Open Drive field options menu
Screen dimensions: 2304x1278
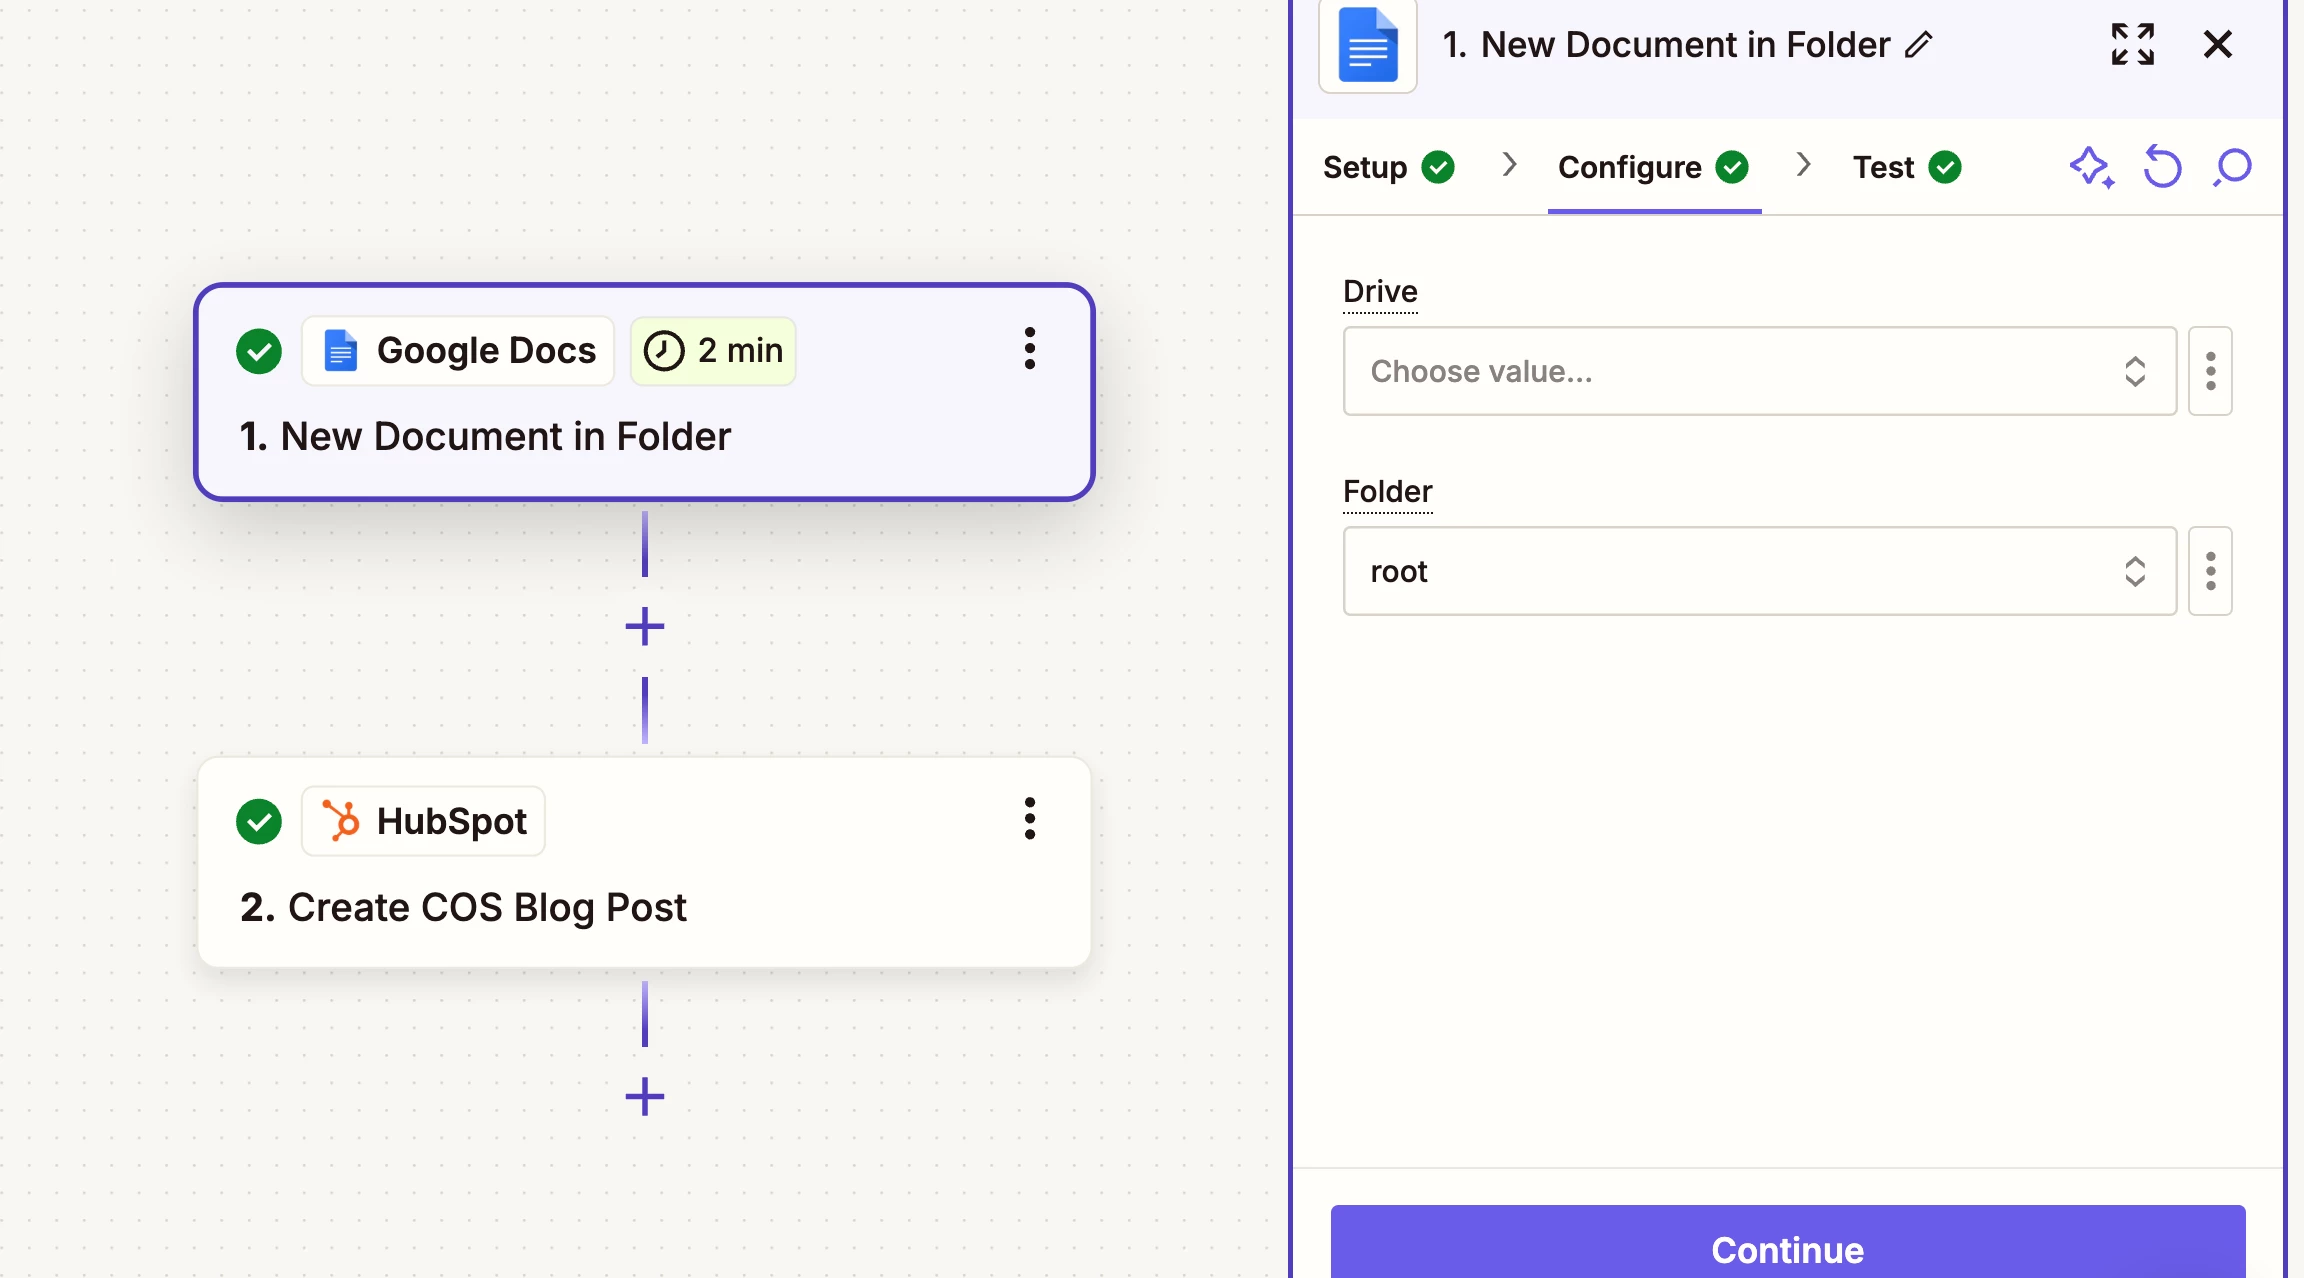pyautogui.click(x=2210, y=371)
